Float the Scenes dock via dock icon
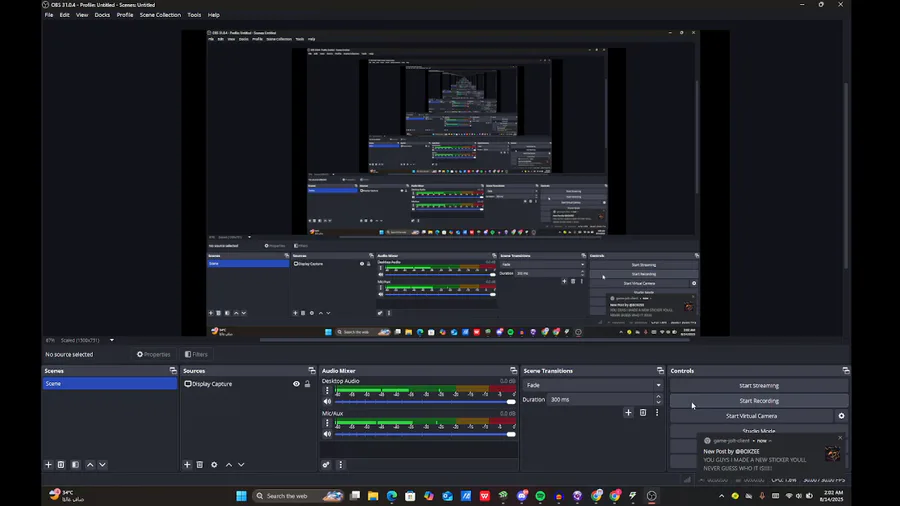The width and height of the screenshot is (900, 506). pyautogui.click(x=173, y=371)
